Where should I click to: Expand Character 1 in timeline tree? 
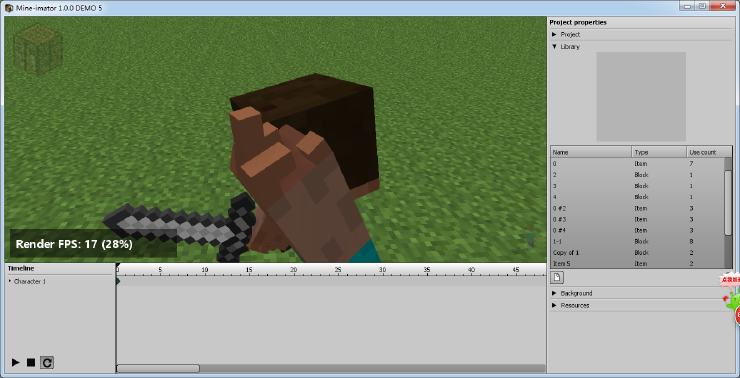[10, 281]
